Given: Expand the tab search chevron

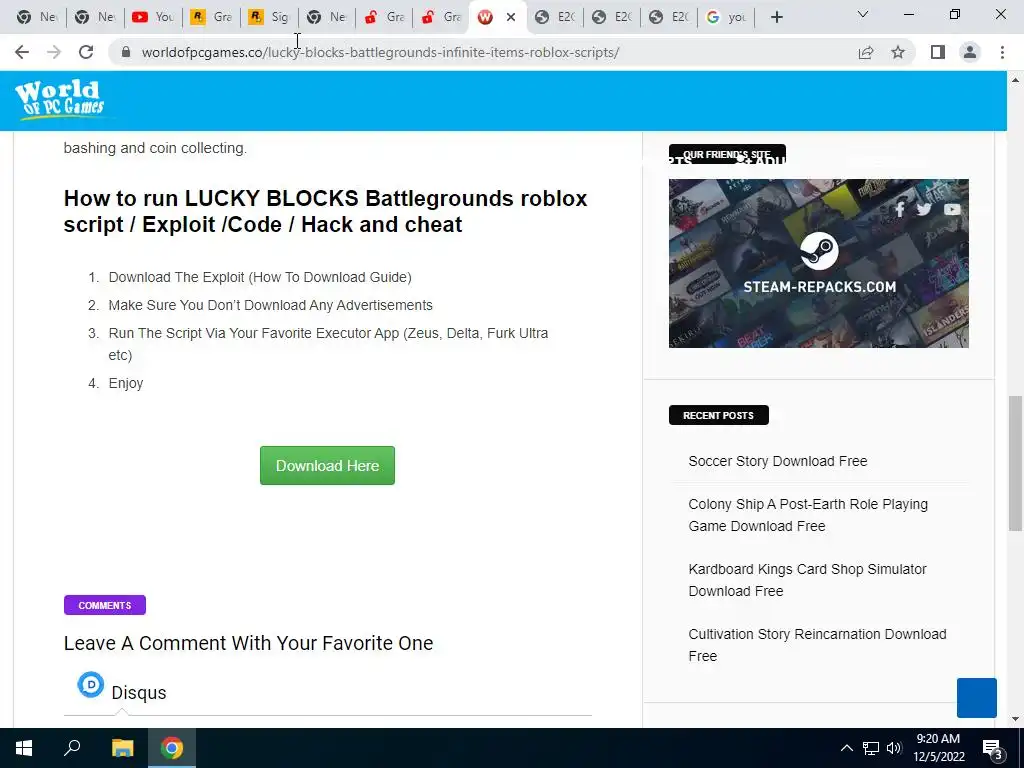Looking at the screenshot, I should pos(863,14).
